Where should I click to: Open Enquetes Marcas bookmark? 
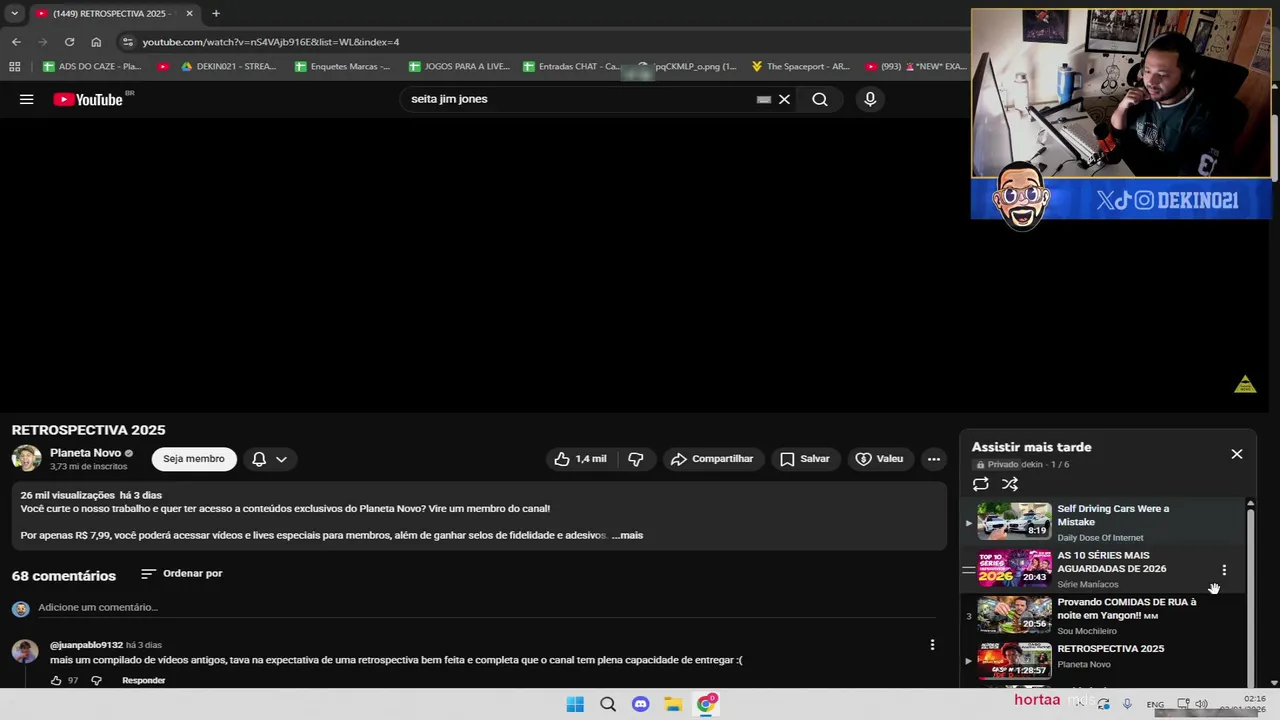pos(342,67)
